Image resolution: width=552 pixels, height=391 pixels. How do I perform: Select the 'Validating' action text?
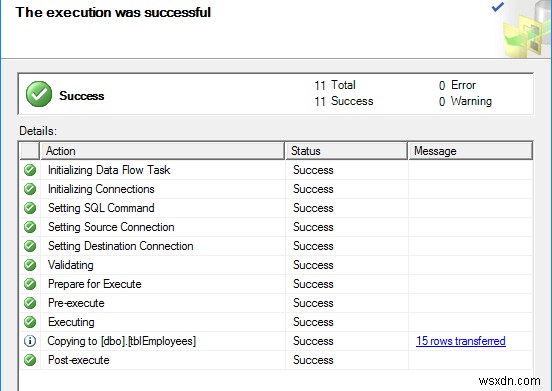pos(71,265)
